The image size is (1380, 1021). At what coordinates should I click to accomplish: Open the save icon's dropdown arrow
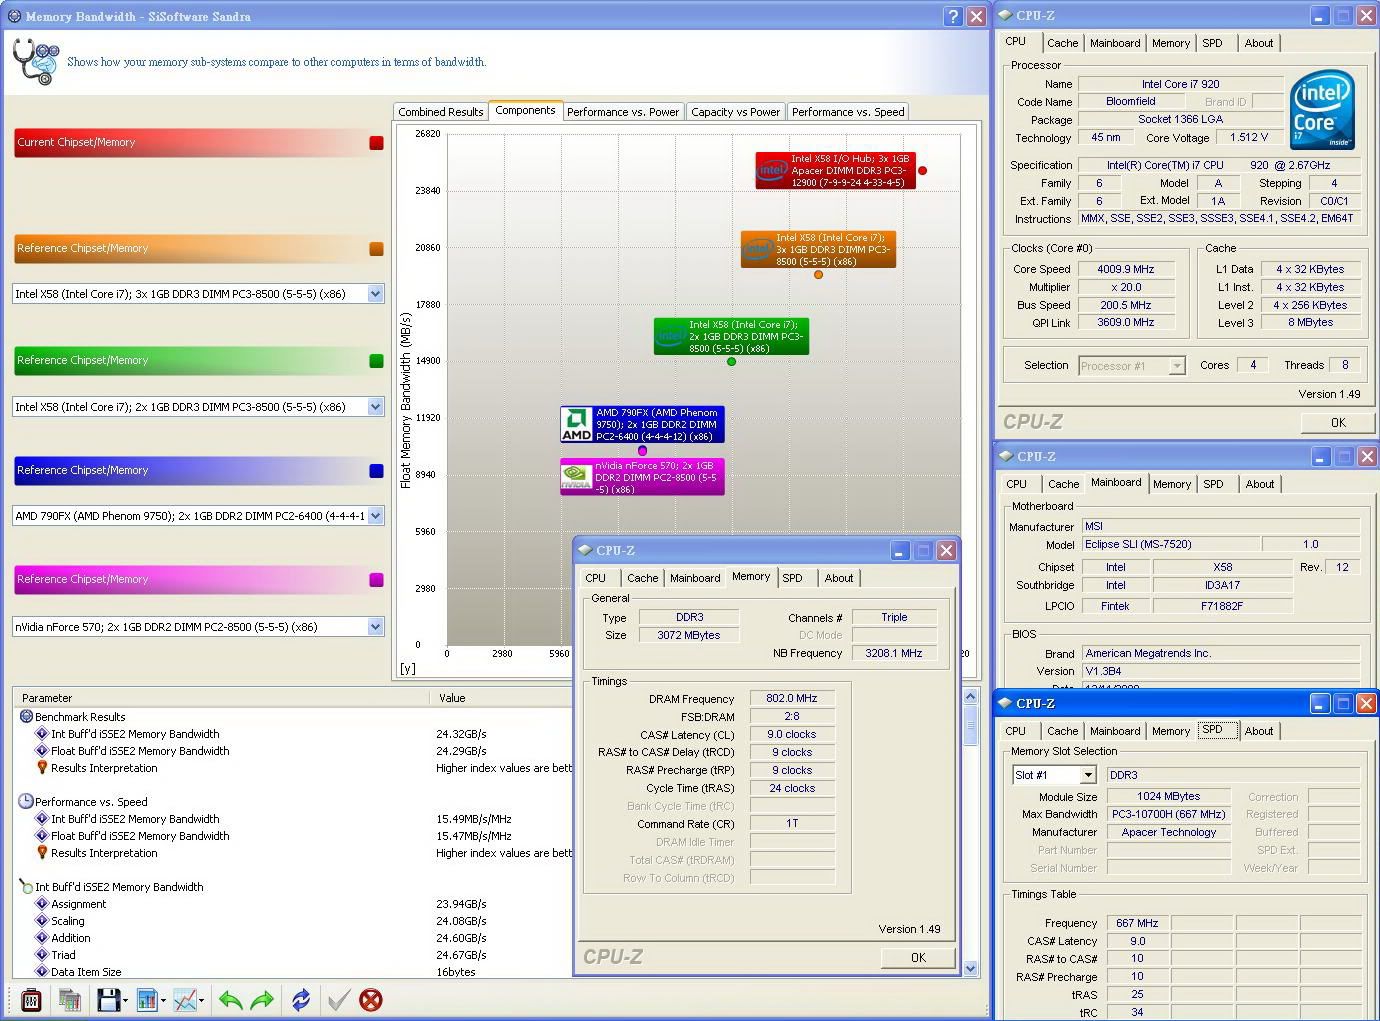125,1000
